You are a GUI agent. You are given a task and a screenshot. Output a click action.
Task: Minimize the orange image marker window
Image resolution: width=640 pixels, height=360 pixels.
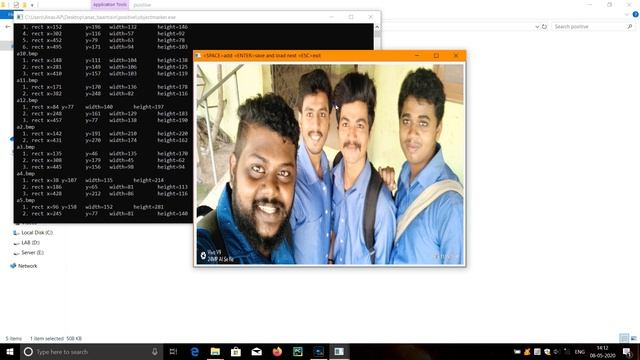(417, 56)
